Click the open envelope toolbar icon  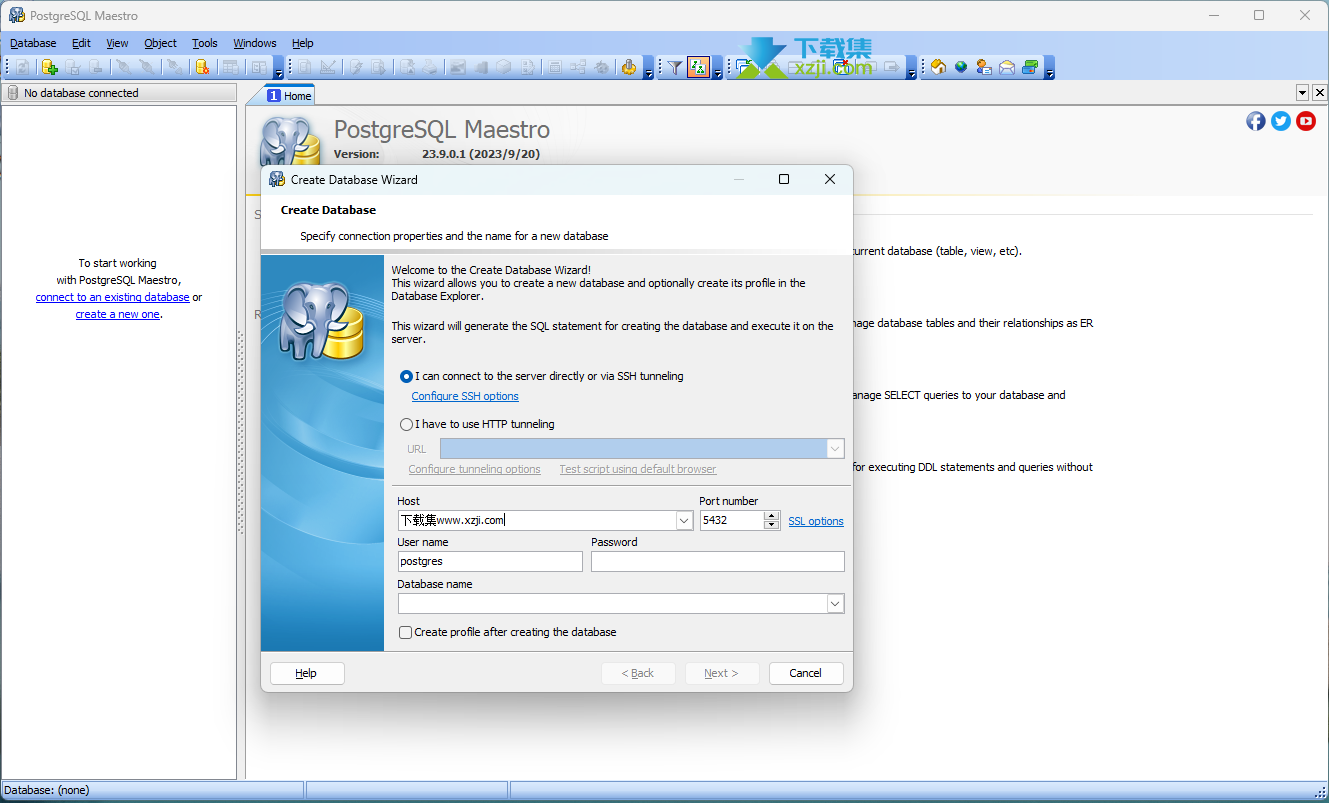1007,67
